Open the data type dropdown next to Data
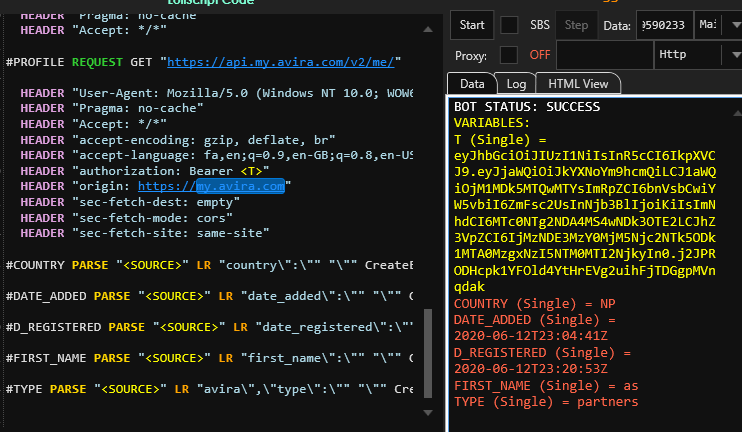The image size is (742, 432). point(718,25)
